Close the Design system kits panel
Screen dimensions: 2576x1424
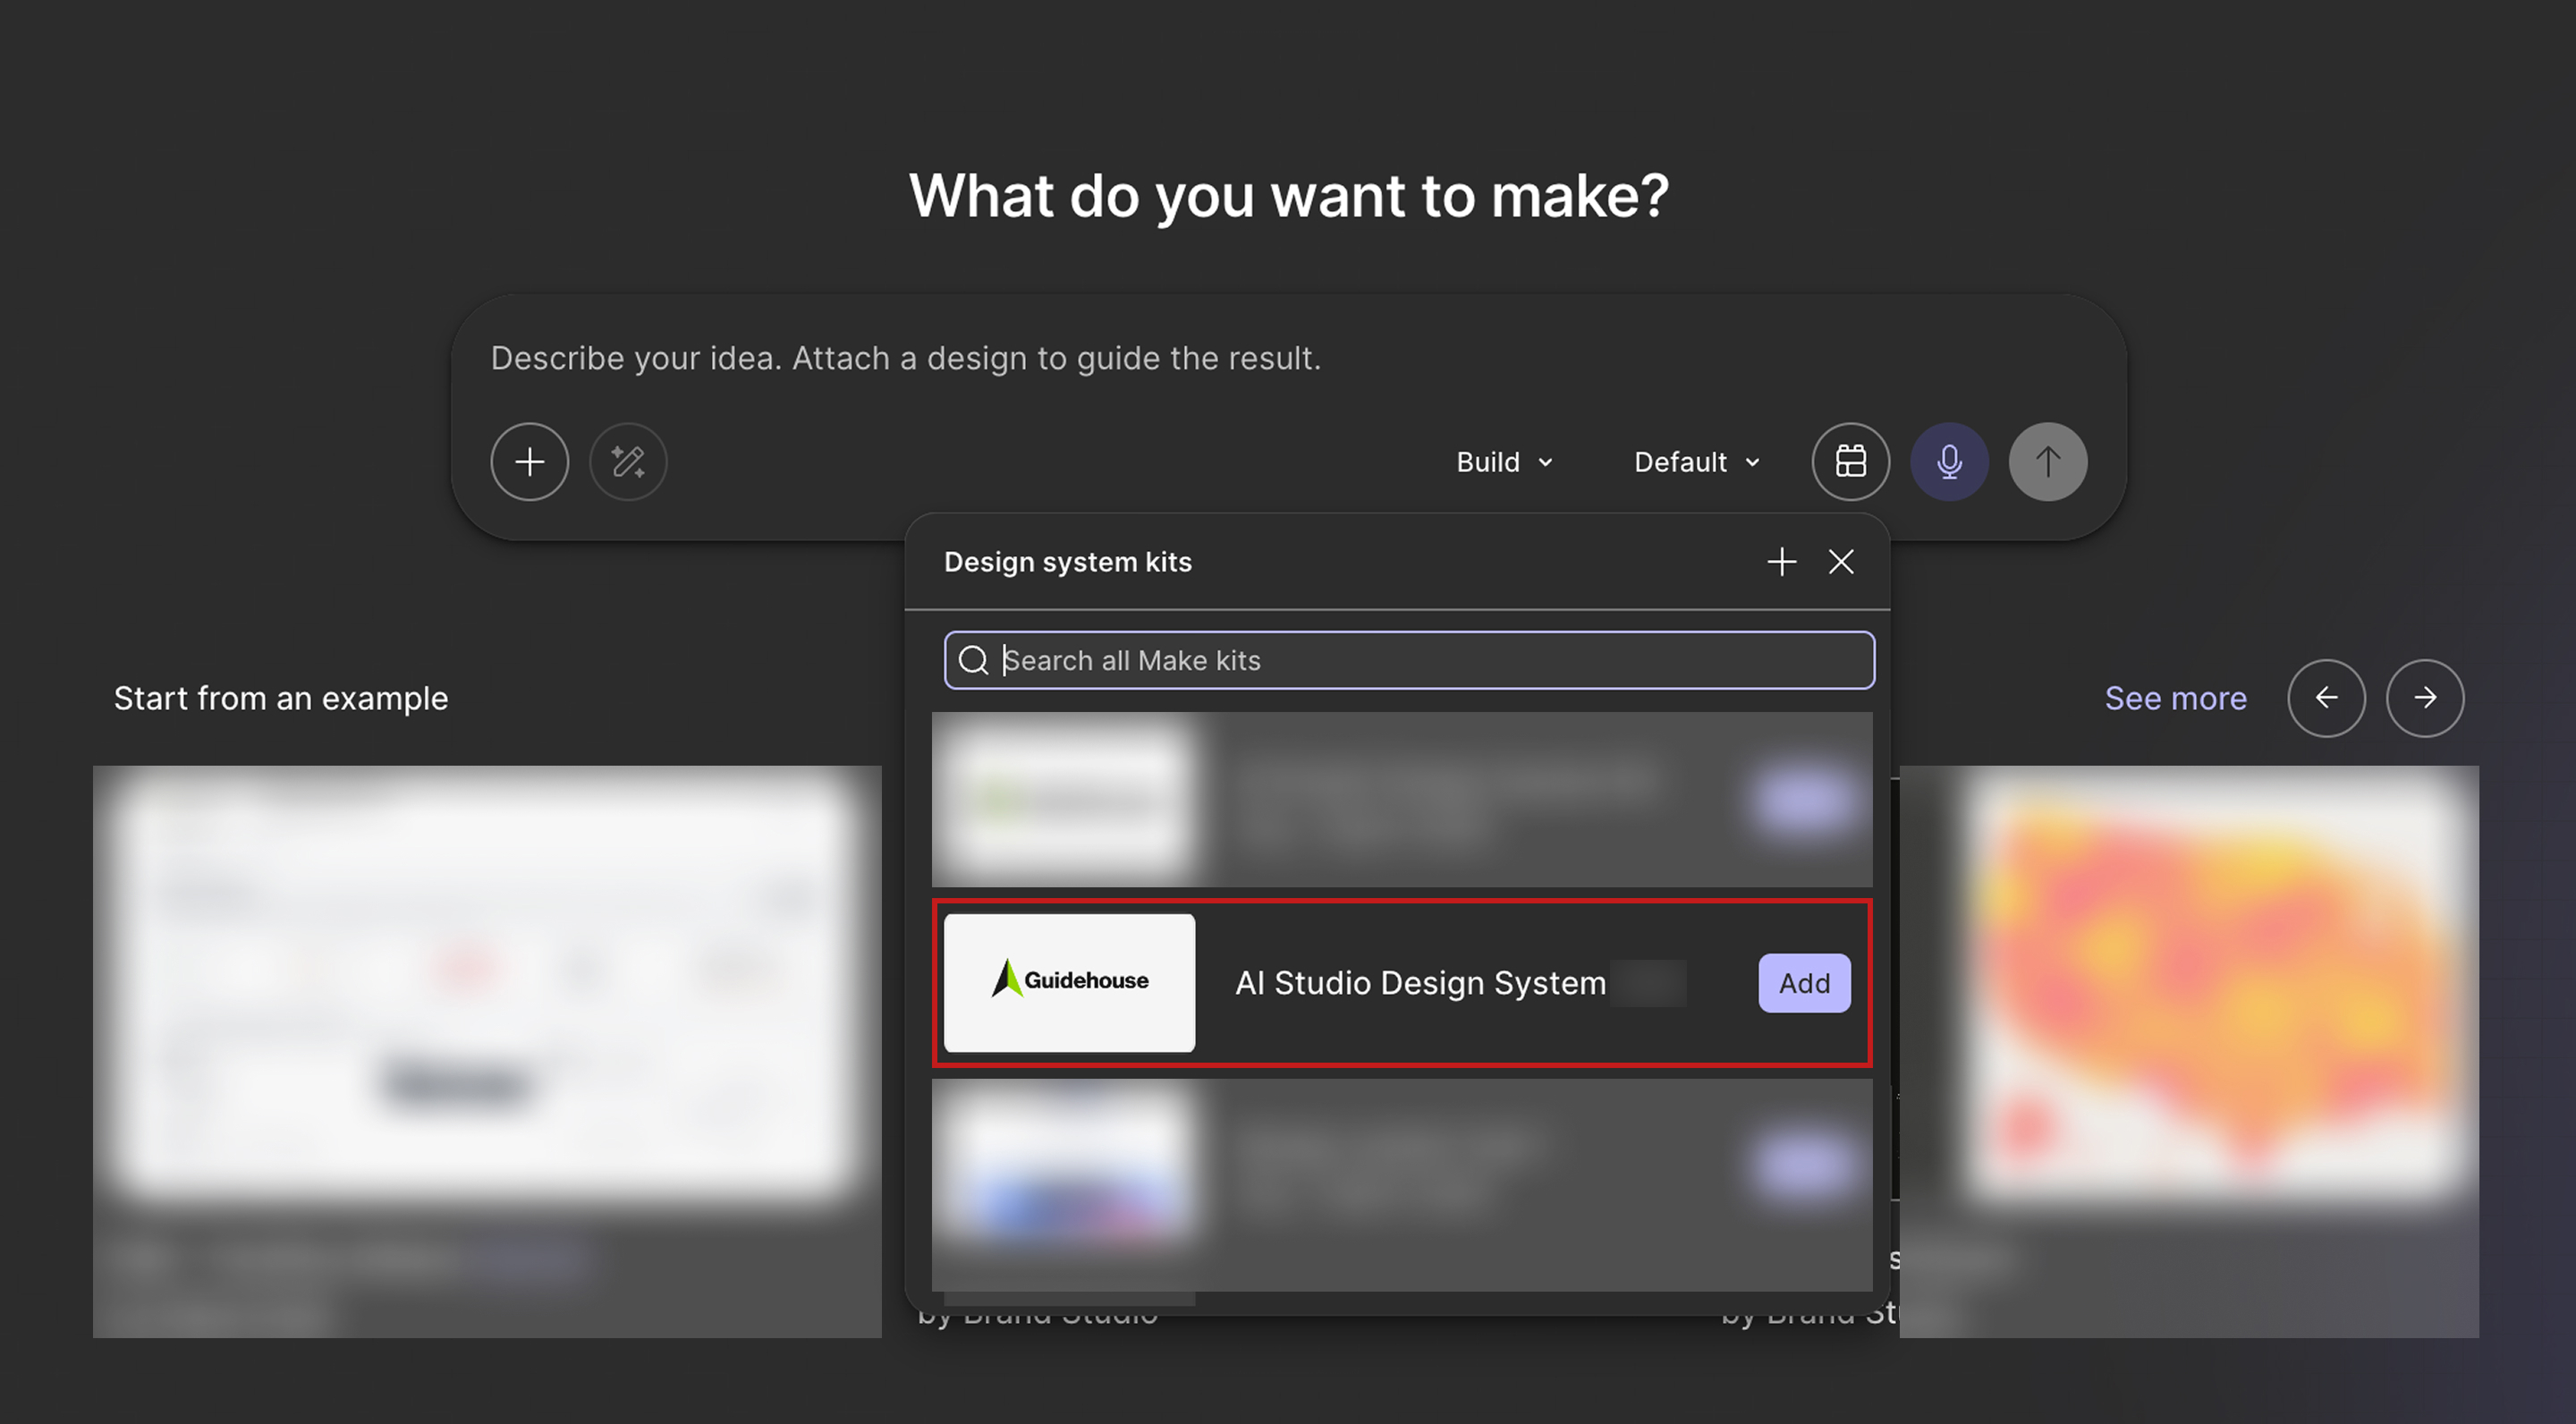coord(1841,562)
